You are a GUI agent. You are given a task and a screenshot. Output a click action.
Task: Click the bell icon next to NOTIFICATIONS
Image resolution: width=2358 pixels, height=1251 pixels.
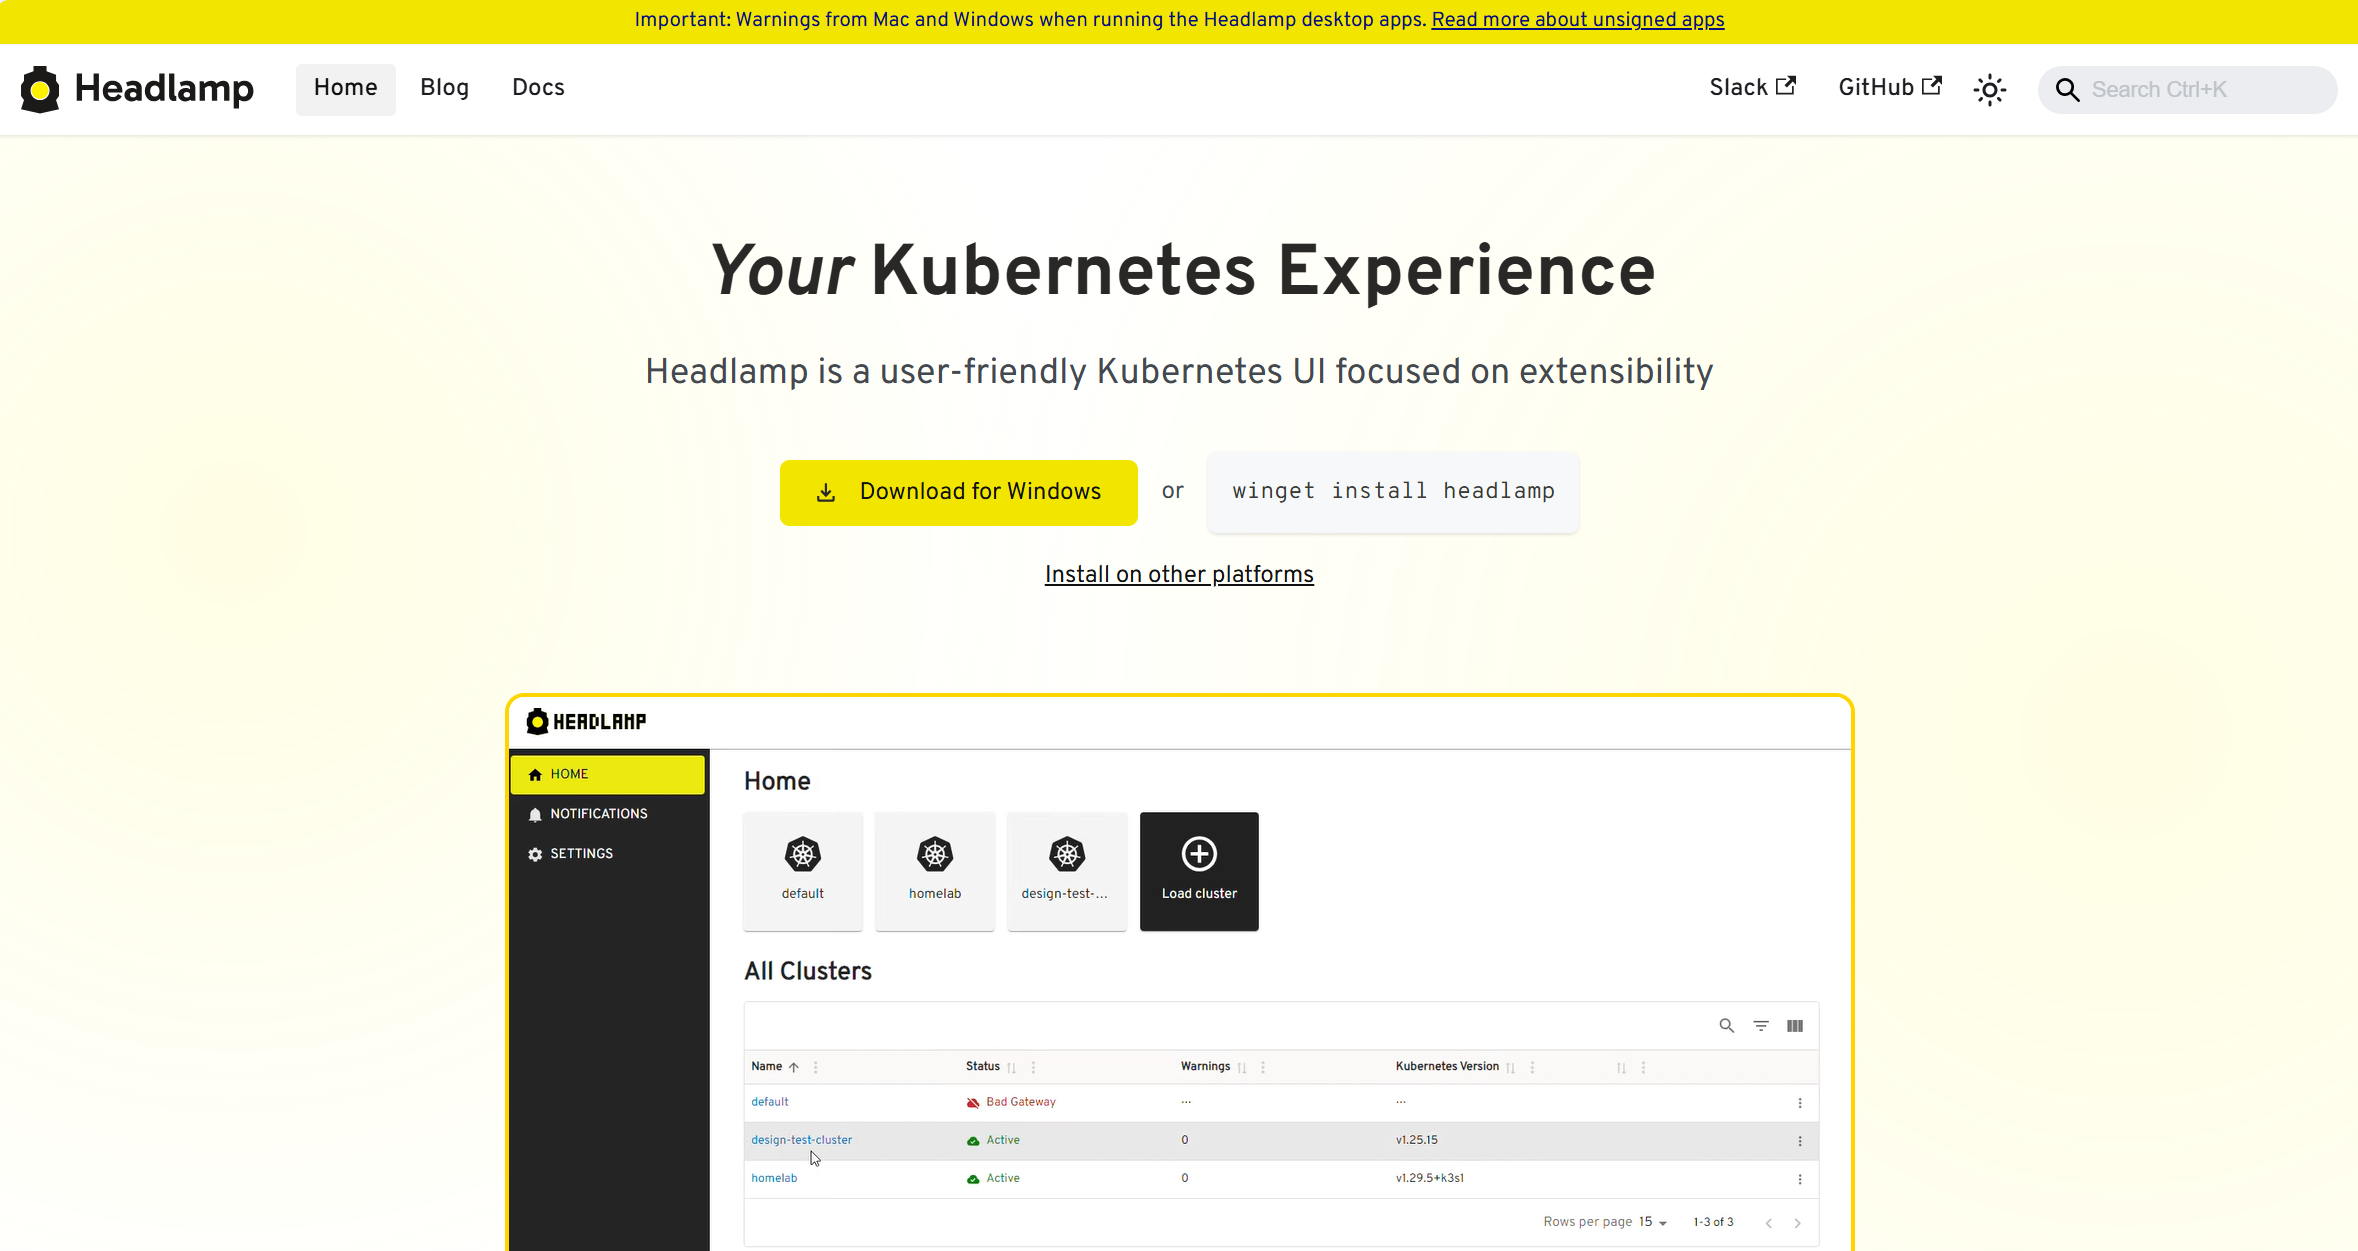pyautogui.click(x=535, y=815)
